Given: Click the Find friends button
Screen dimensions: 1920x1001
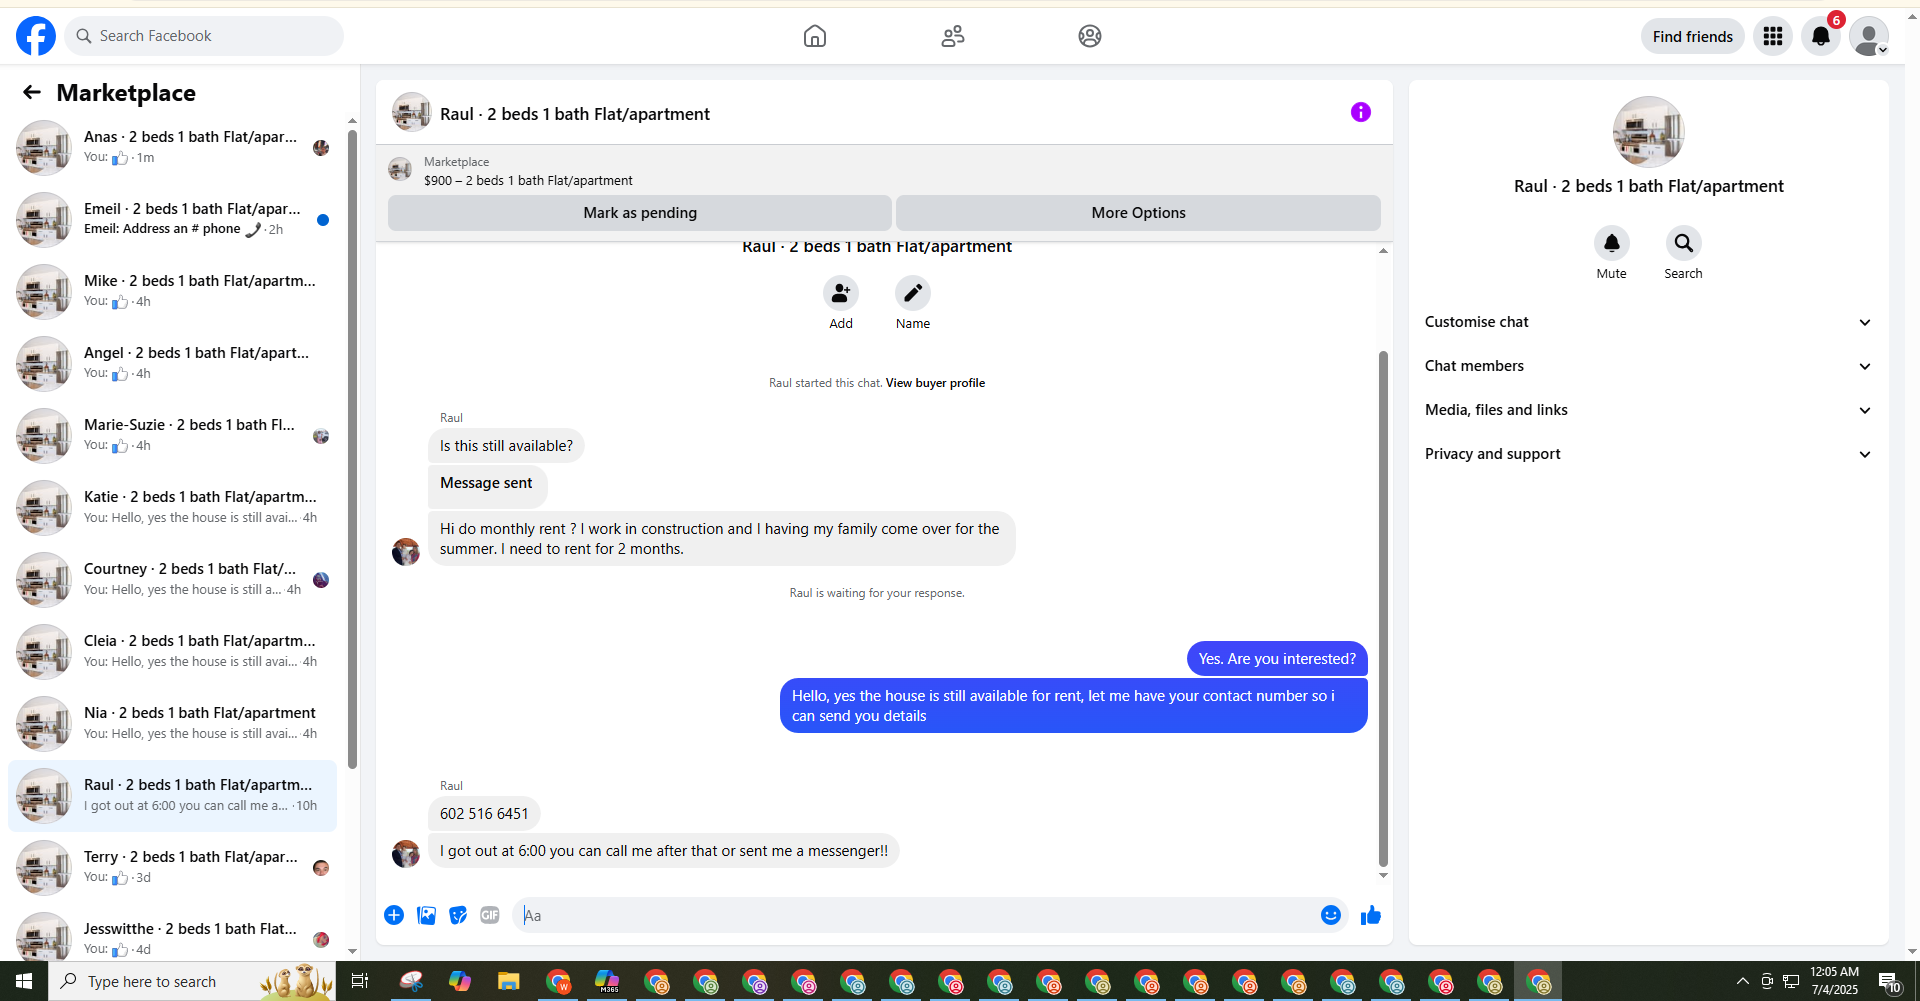Looking at the screenshot, I should click(1693, 36).
